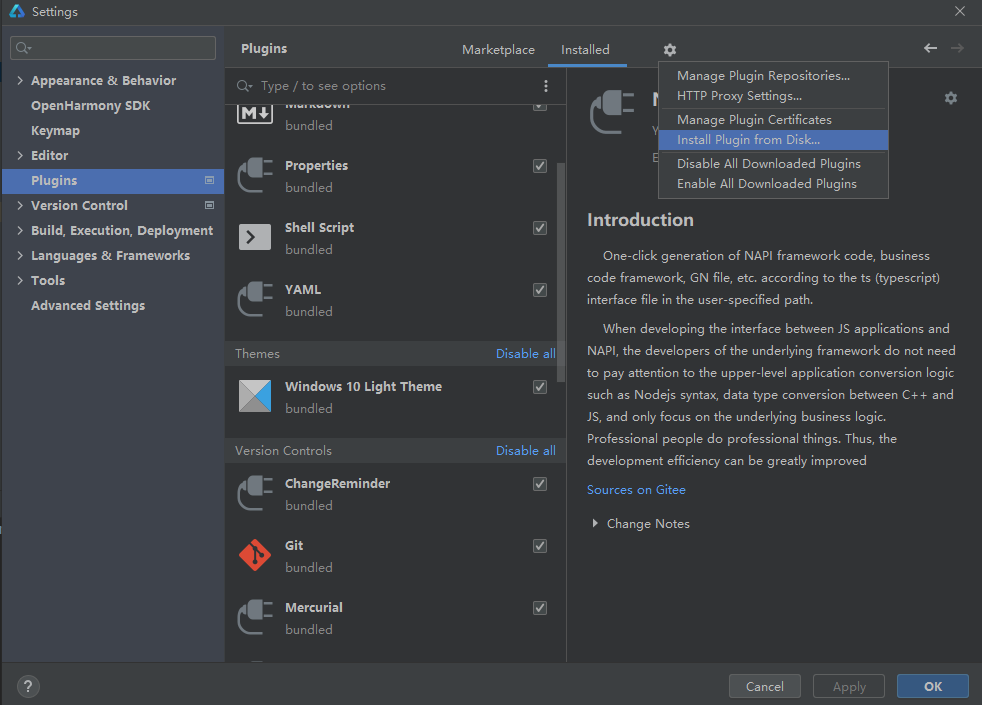The height and width of the screenshot is (705, 982).
Task: Toggle the ChangeReminder plugin checkbox
Action: pyautogui.click(x=539, y=484)
